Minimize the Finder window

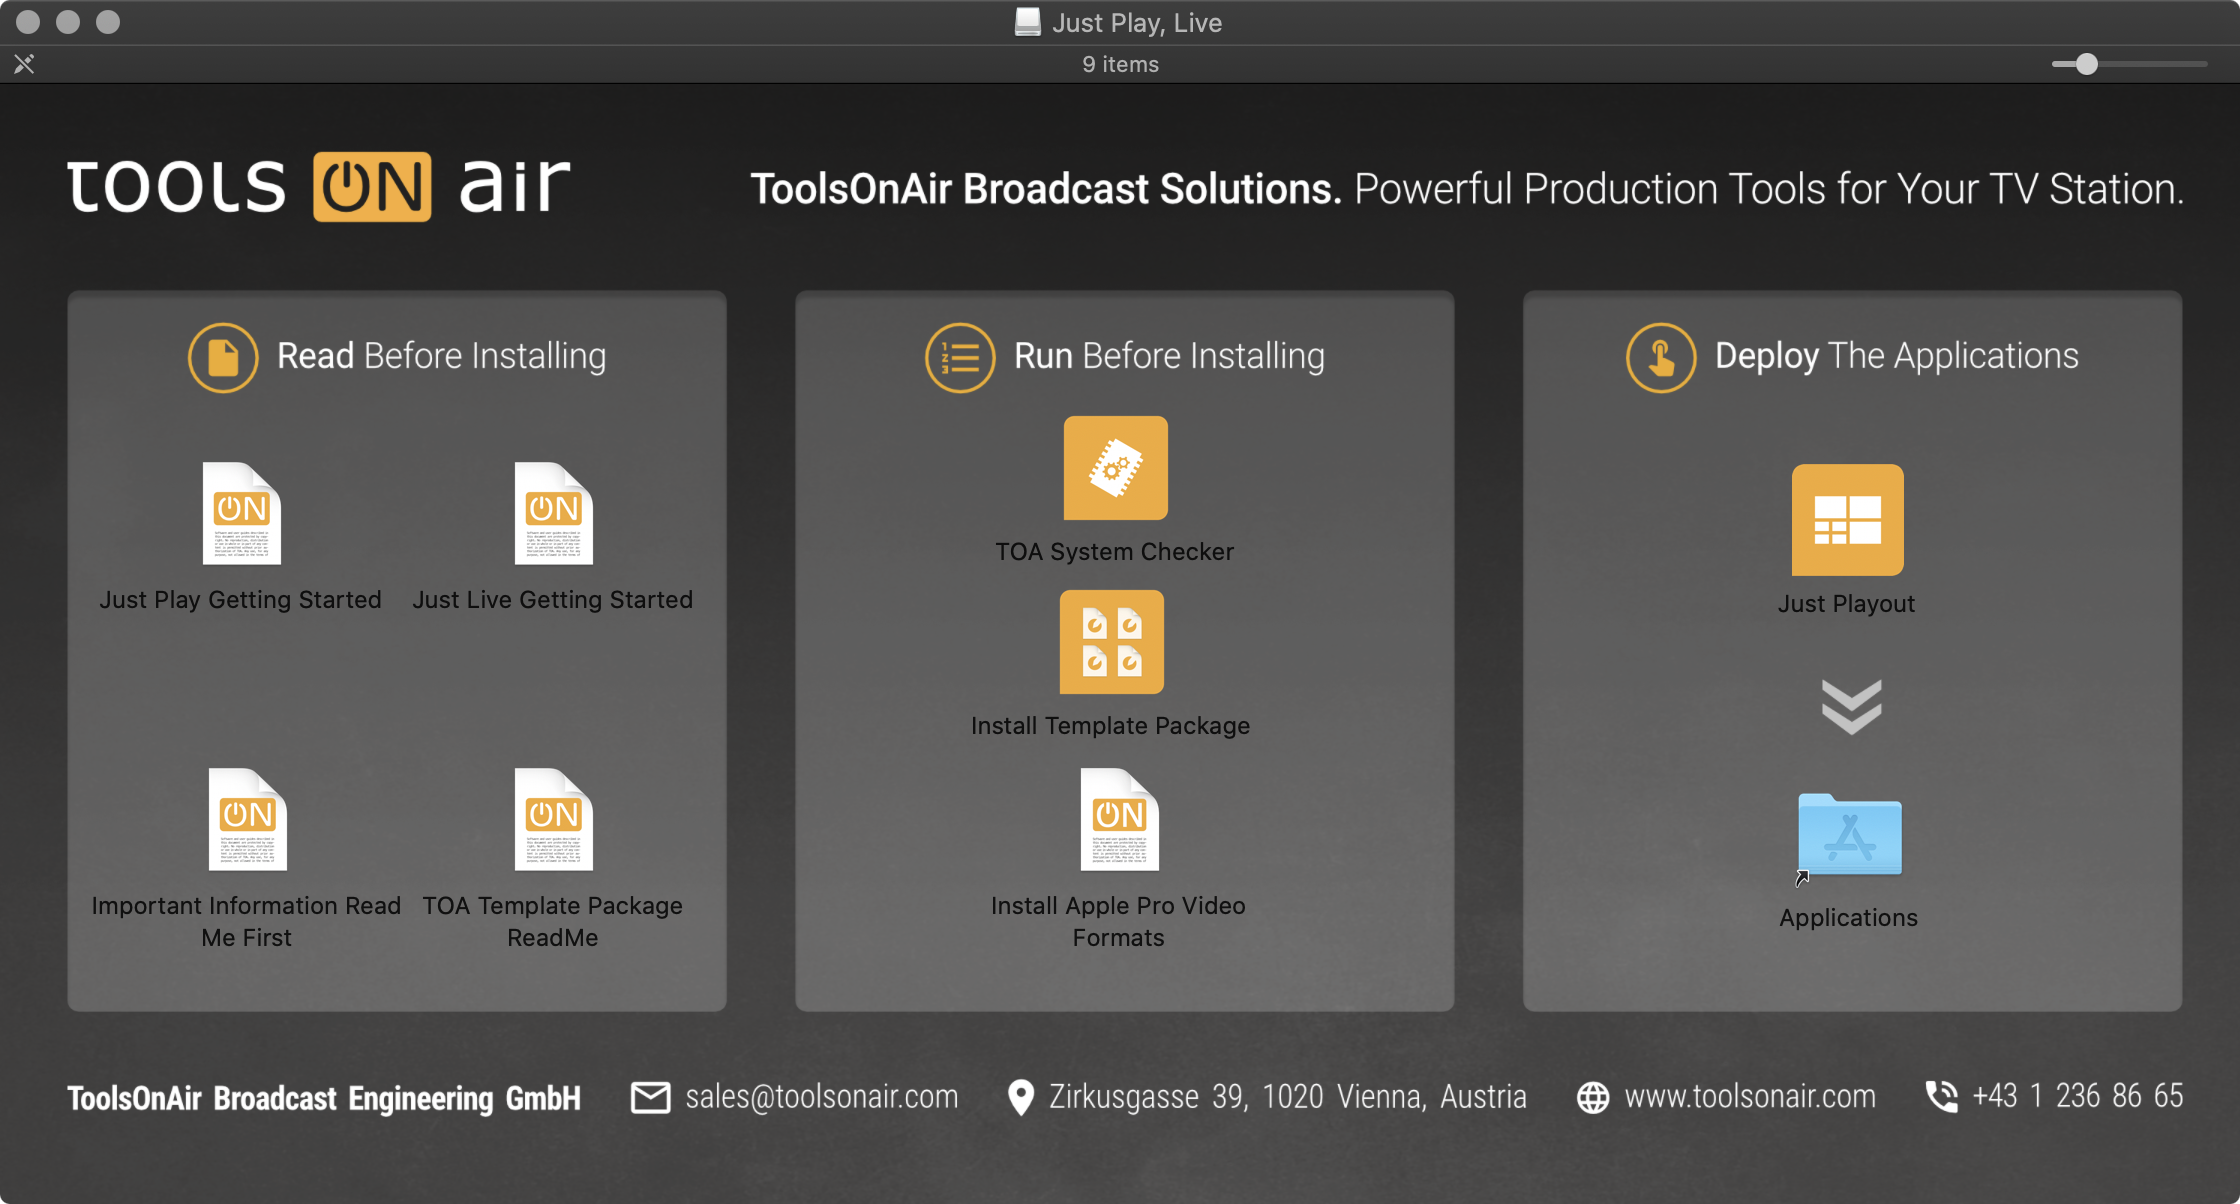pos(68,22)
